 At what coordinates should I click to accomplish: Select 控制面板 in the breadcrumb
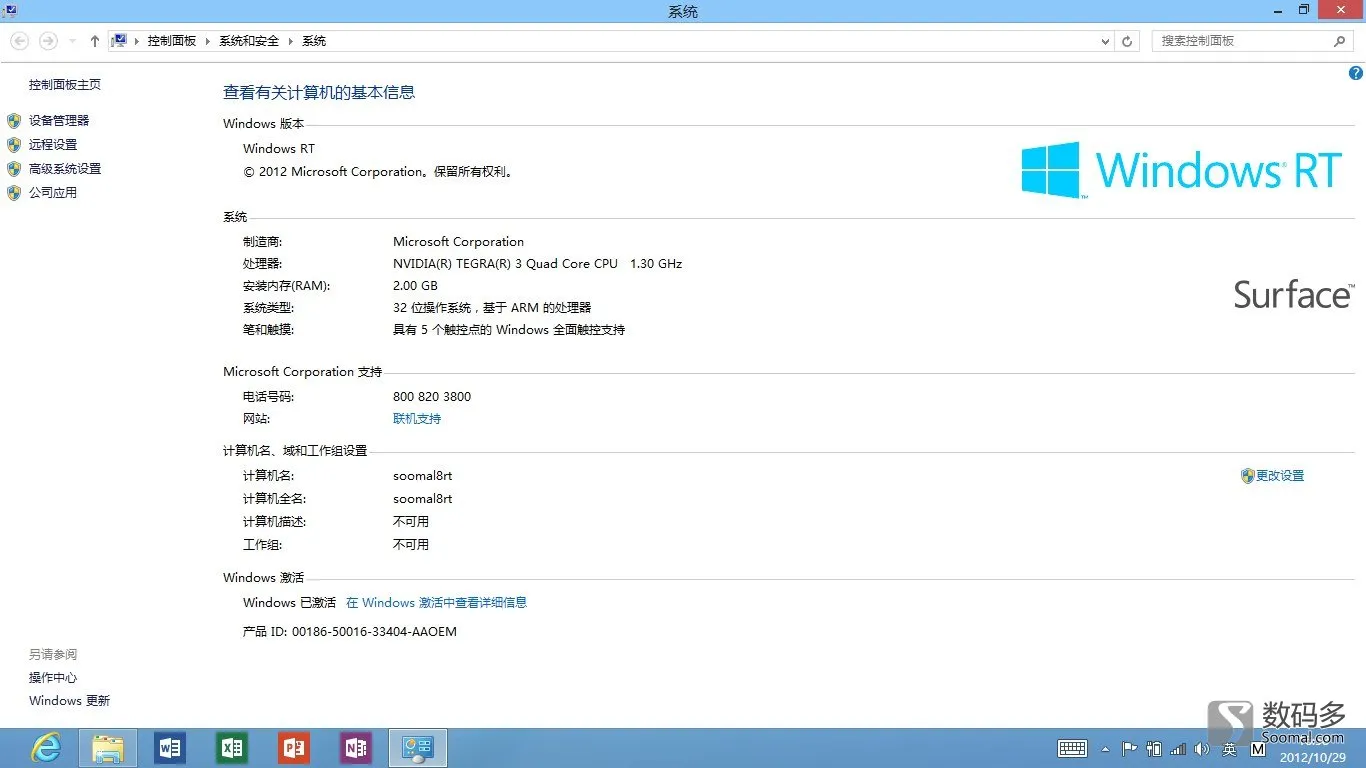click(172, 41)
